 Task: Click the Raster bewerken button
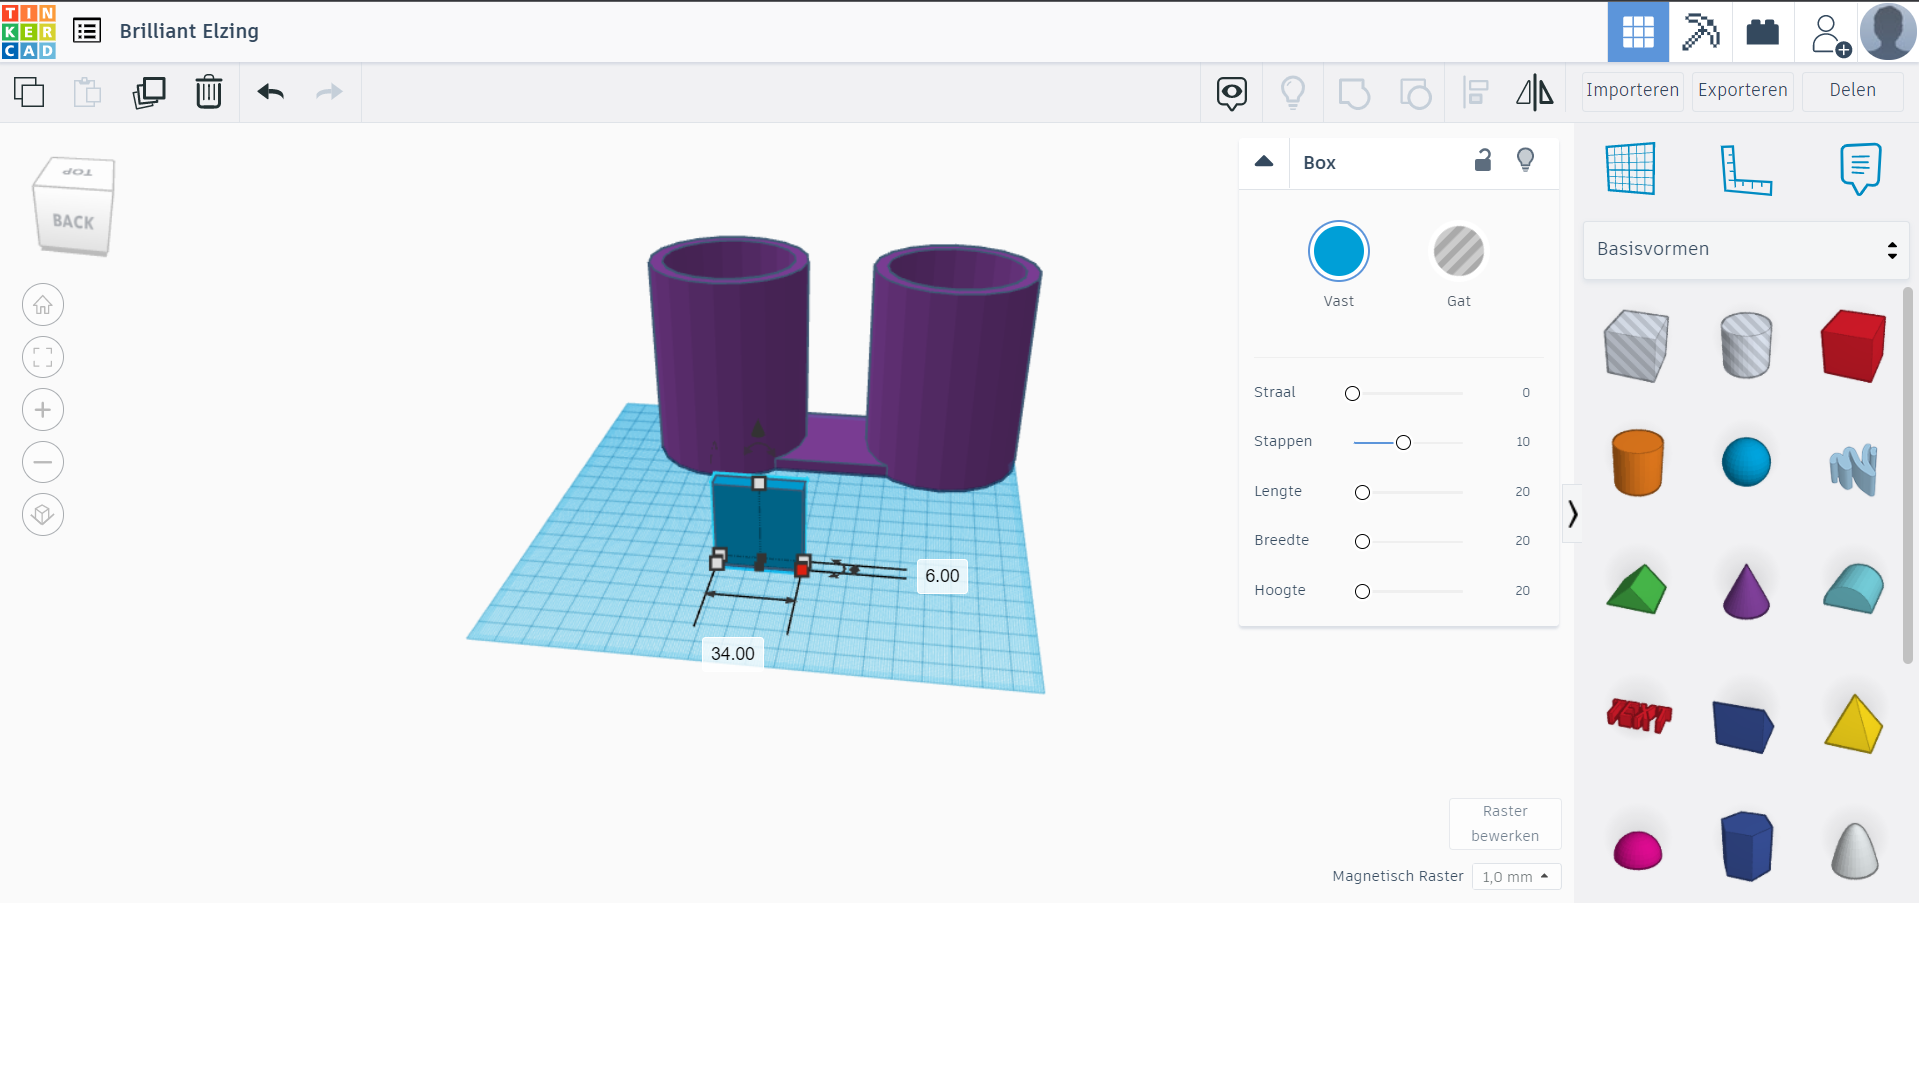[1505, 823]
